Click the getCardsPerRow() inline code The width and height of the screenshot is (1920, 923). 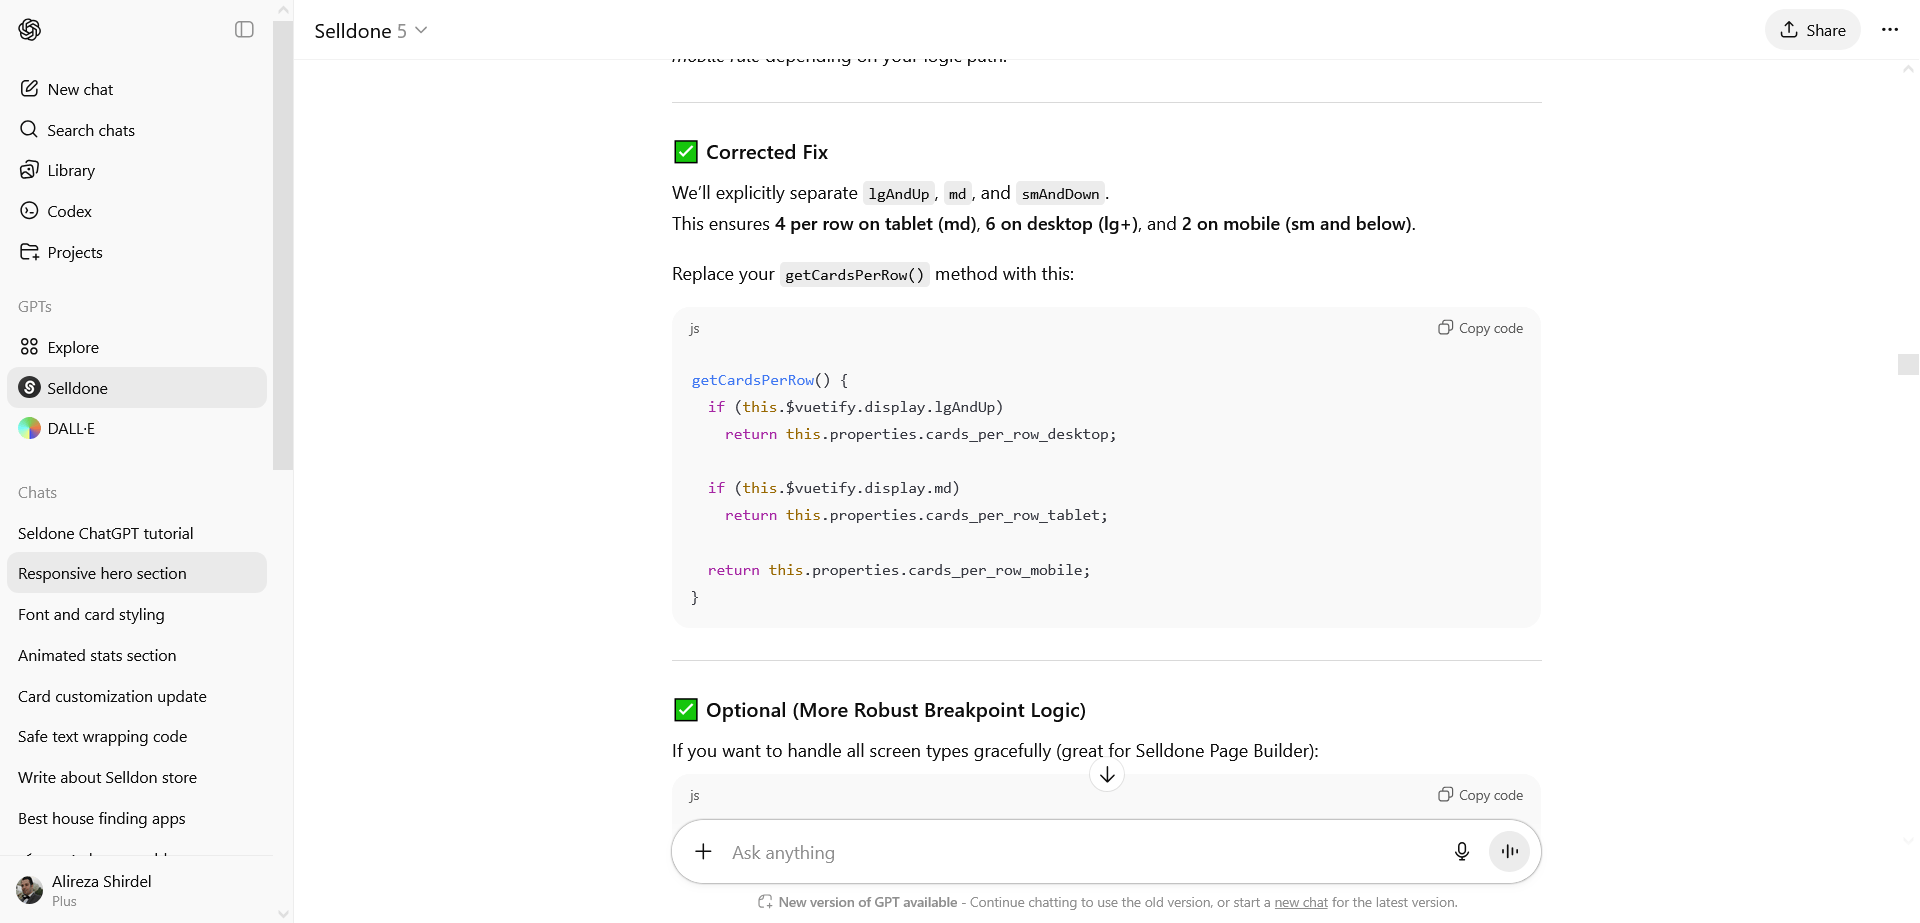pyautogui.click(x=855, y=274)
